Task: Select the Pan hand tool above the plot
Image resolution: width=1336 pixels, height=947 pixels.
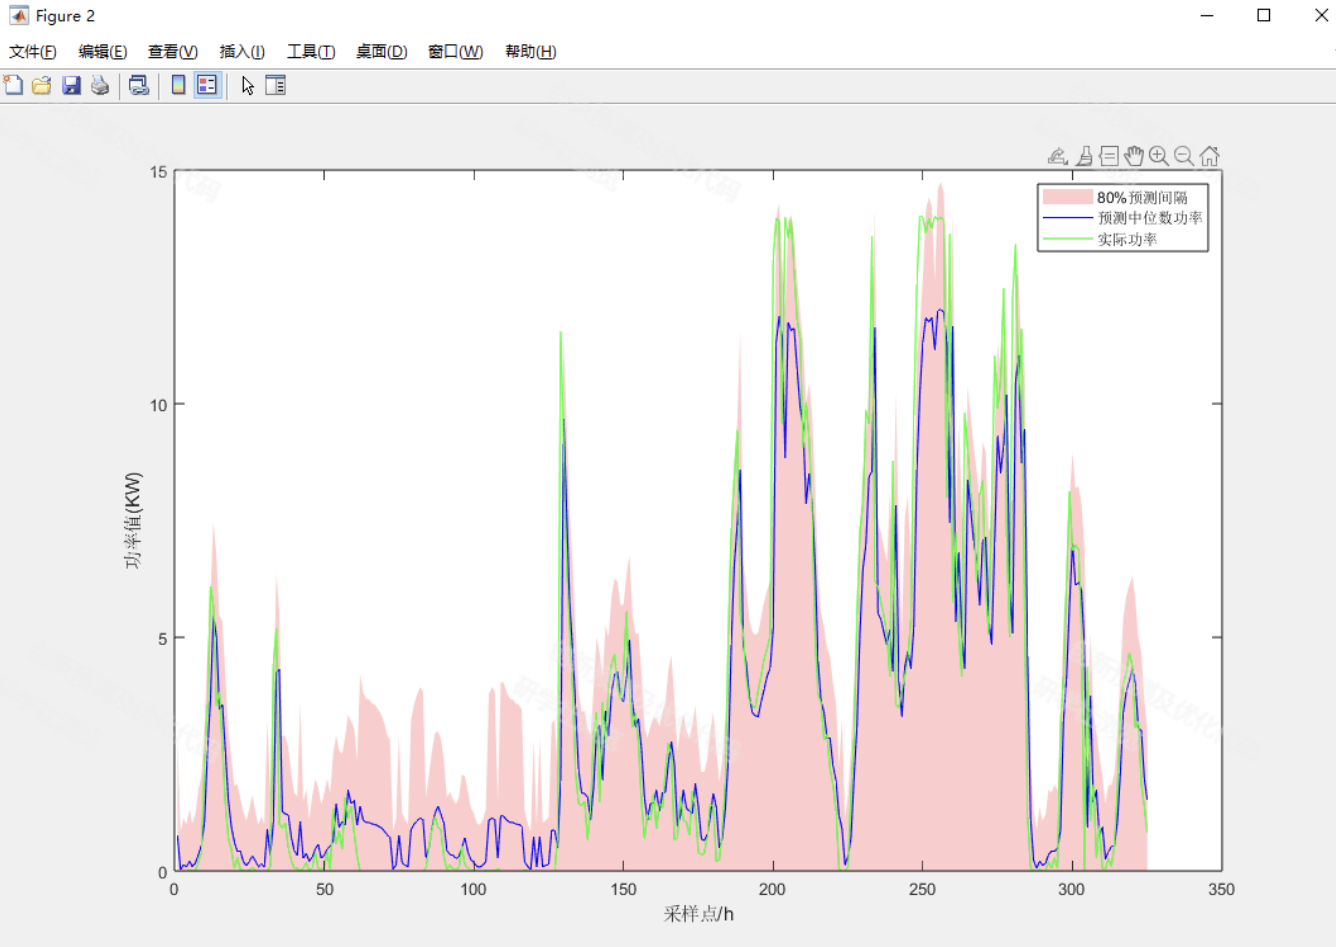Action: (x=1134, y=156)
